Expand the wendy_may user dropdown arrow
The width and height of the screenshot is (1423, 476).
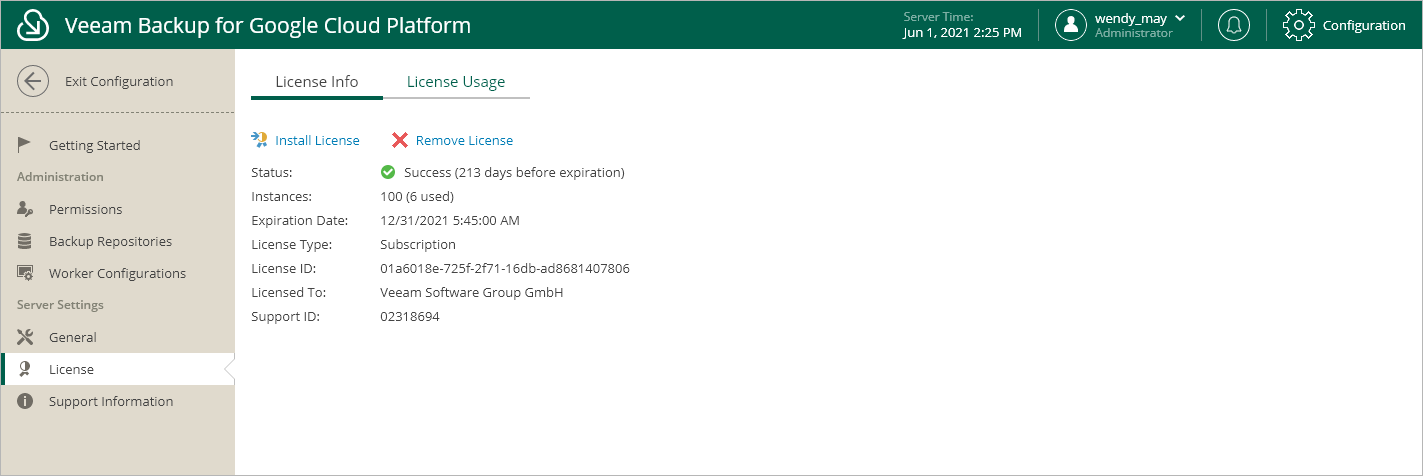pos(1180,18)
